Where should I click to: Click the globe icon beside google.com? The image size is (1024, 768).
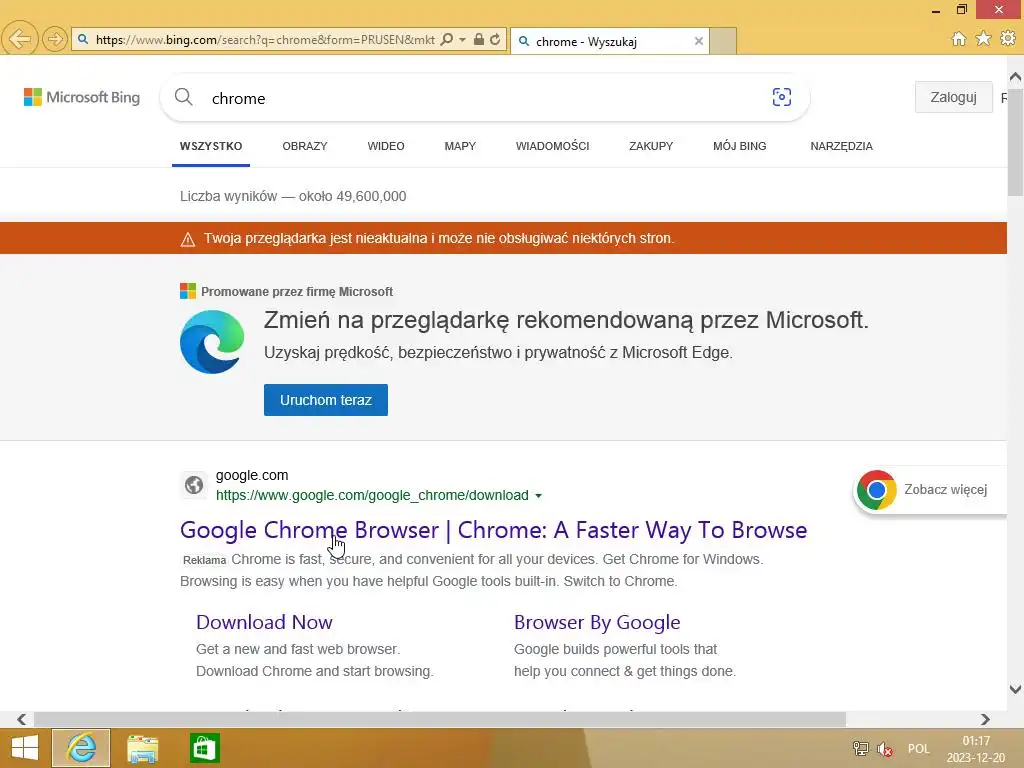click(194, 485)
